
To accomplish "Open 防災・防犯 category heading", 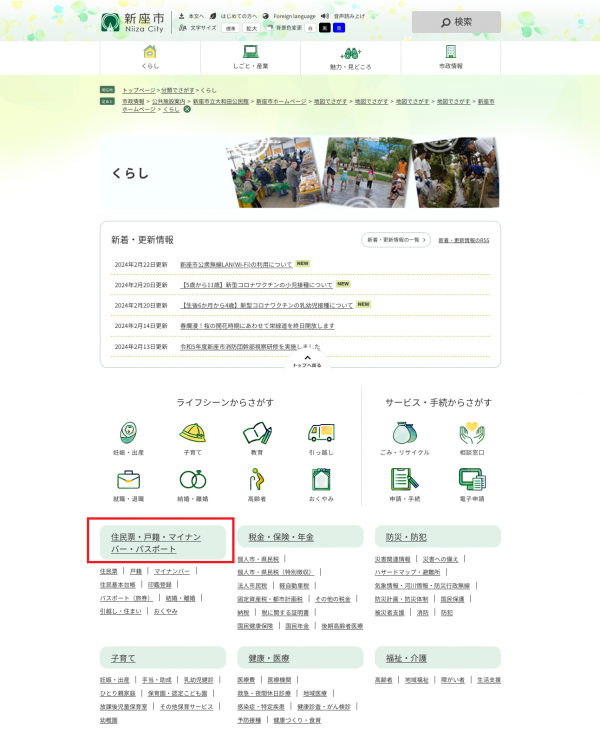I will click(x=438, y=536).
